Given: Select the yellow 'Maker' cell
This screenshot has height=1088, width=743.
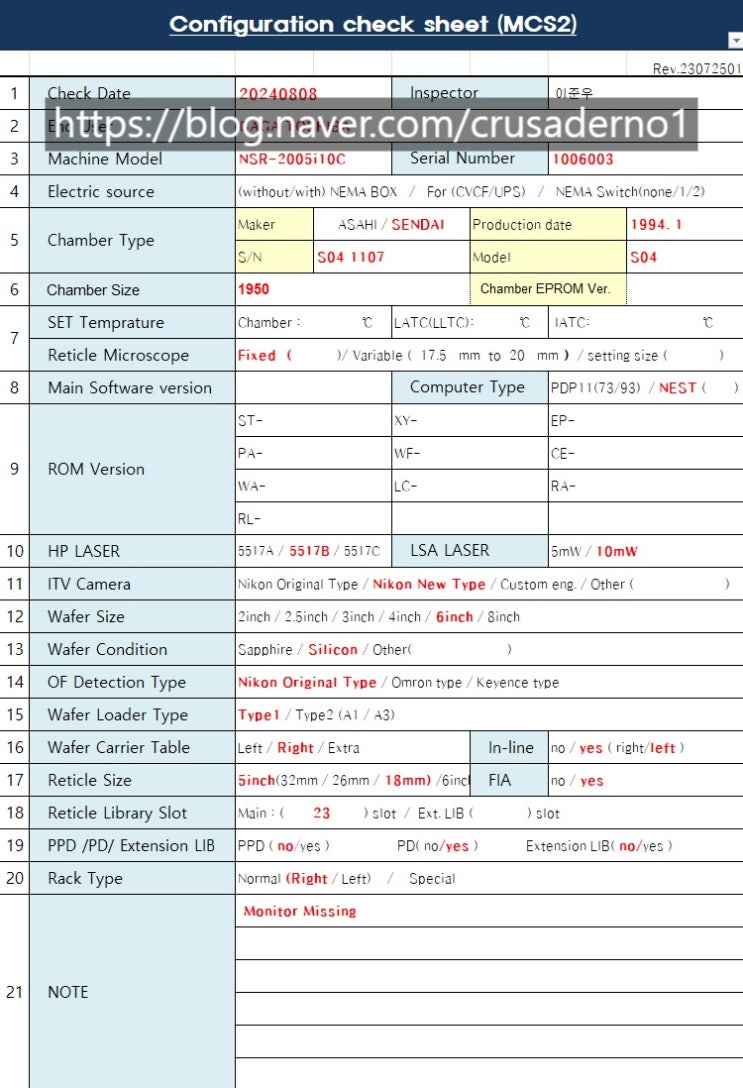Looking at the screenshot, I should (275, 224).
